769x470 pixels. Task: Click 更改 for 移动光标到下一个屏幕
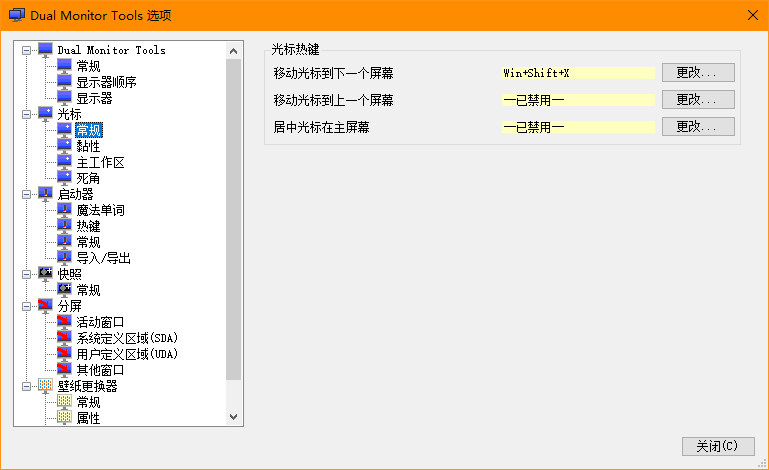(698, 73)
